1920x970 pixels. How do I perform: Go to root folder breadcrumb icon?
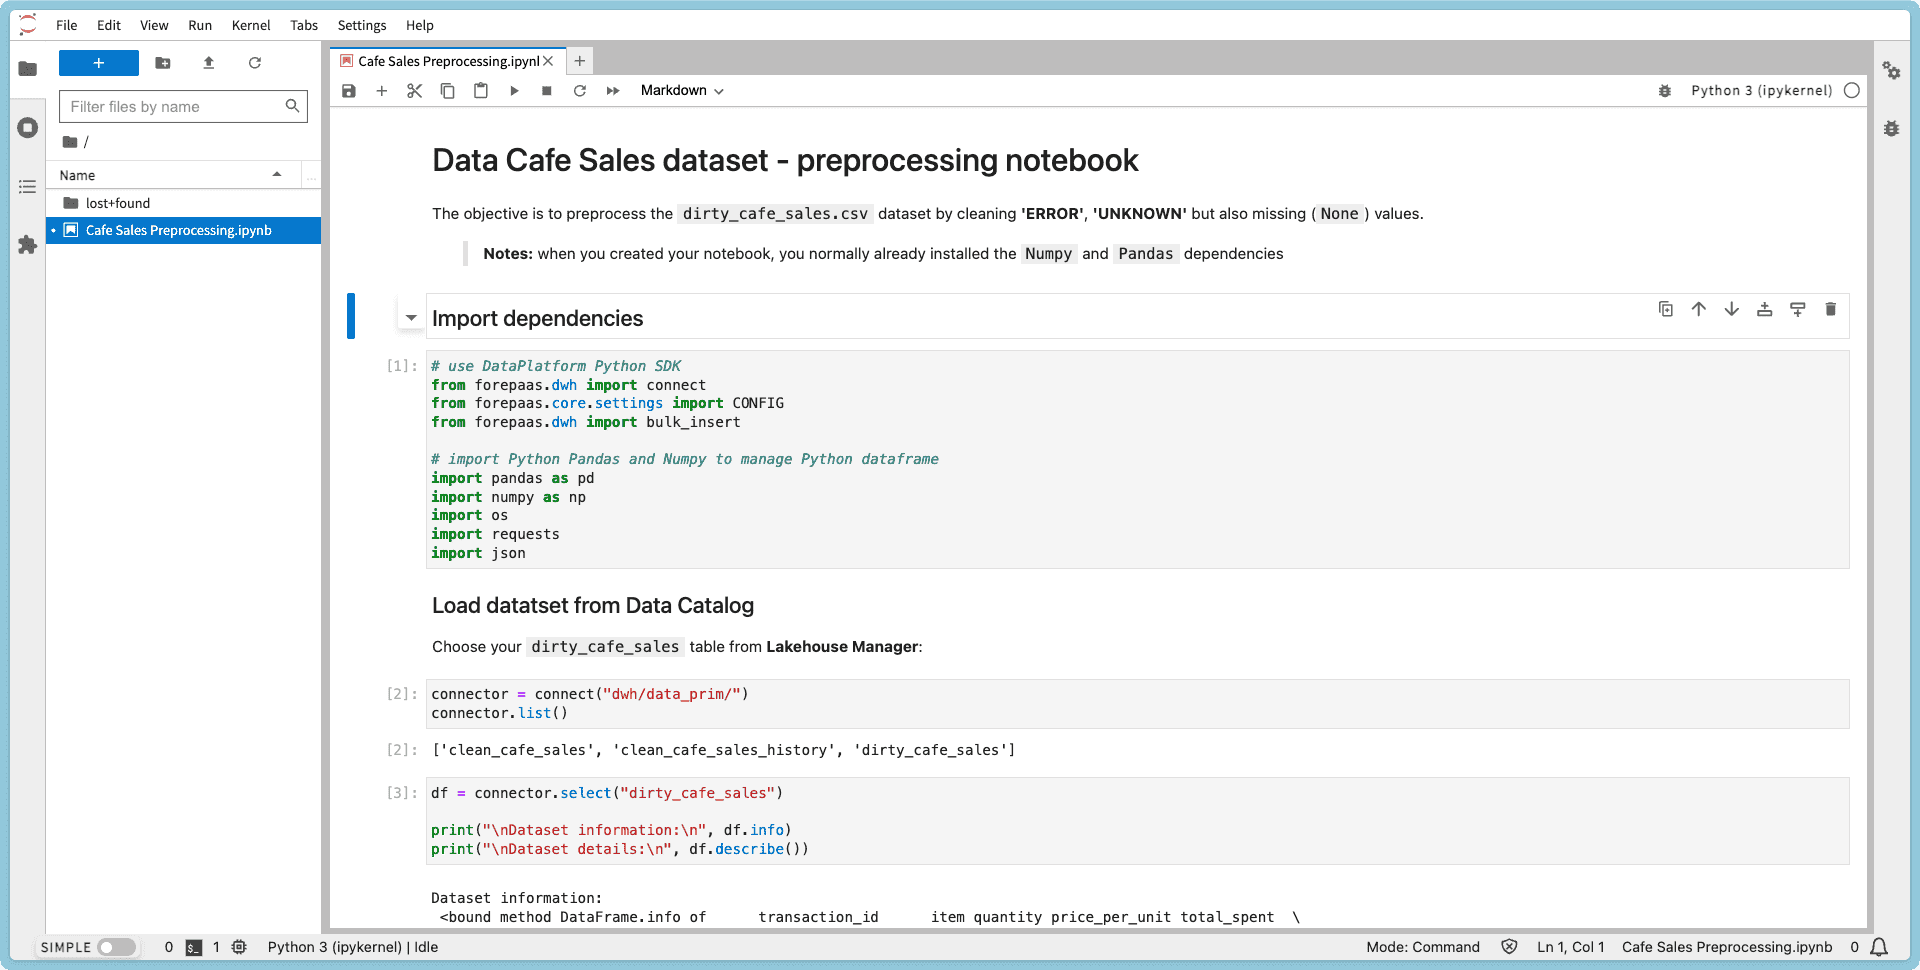point(70,142)
